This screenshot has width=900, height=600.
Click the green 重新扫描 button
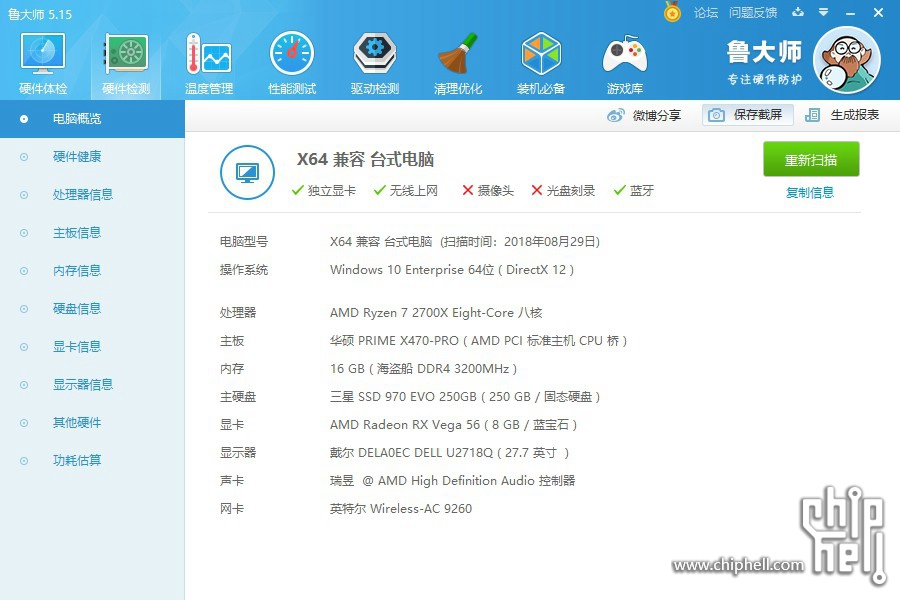pyautogui.click(x=811, y=159)
